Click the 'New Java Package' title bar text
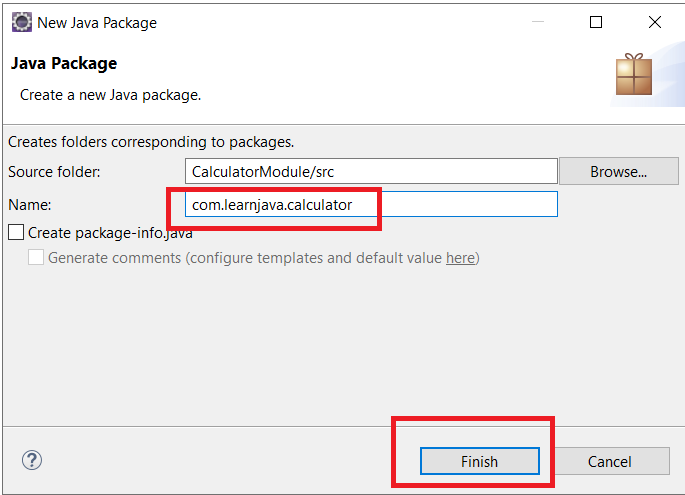Viewport: 685px width, 495px height. point(97,22)
